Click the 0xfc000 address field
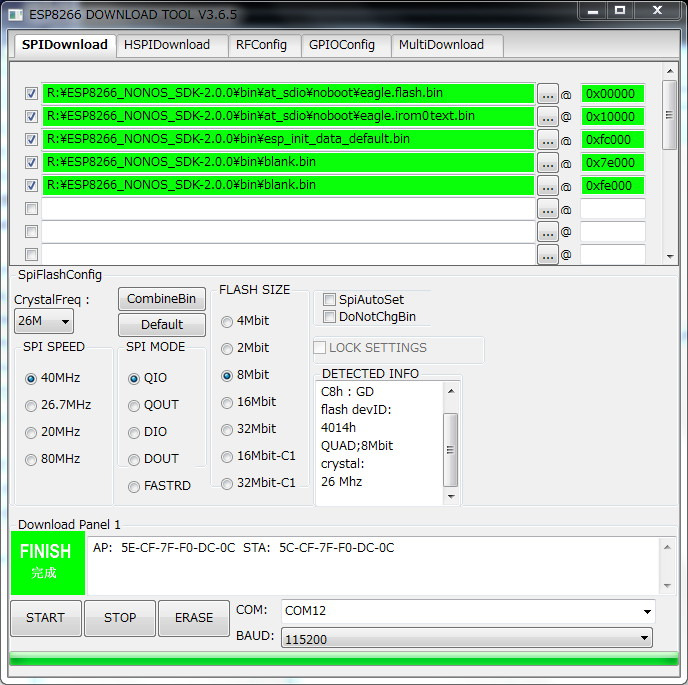The width and height of the screenshot is (688, 685). pos(613,140)
